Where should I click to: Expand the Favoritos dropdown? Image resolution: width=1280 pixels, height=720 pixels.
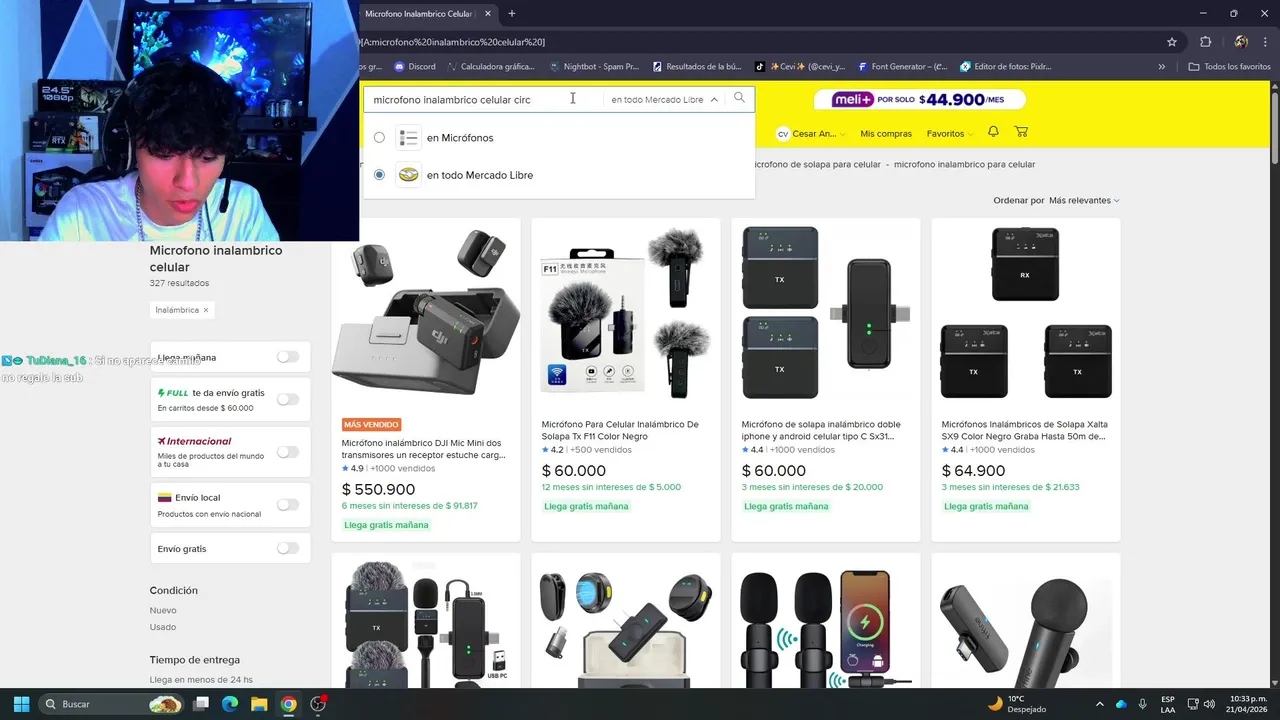(x=949, y=133)
